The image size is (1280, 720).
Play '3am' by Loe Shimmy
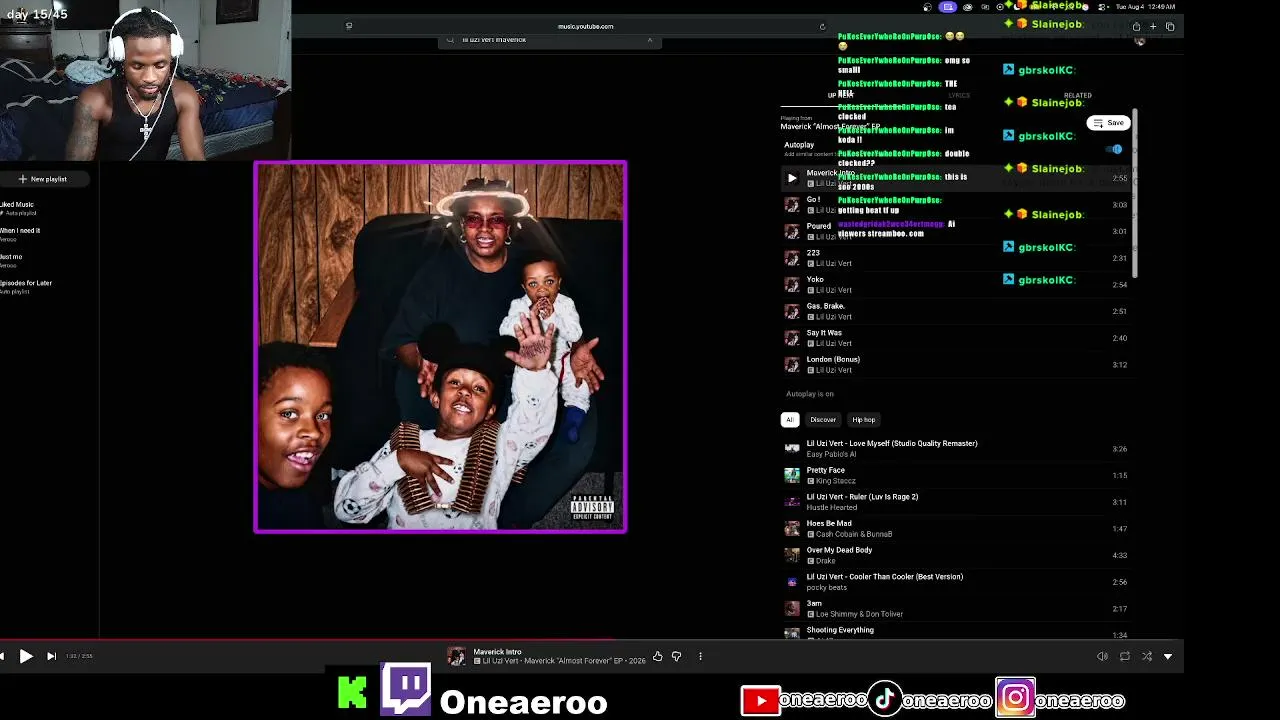coord(956,608)
